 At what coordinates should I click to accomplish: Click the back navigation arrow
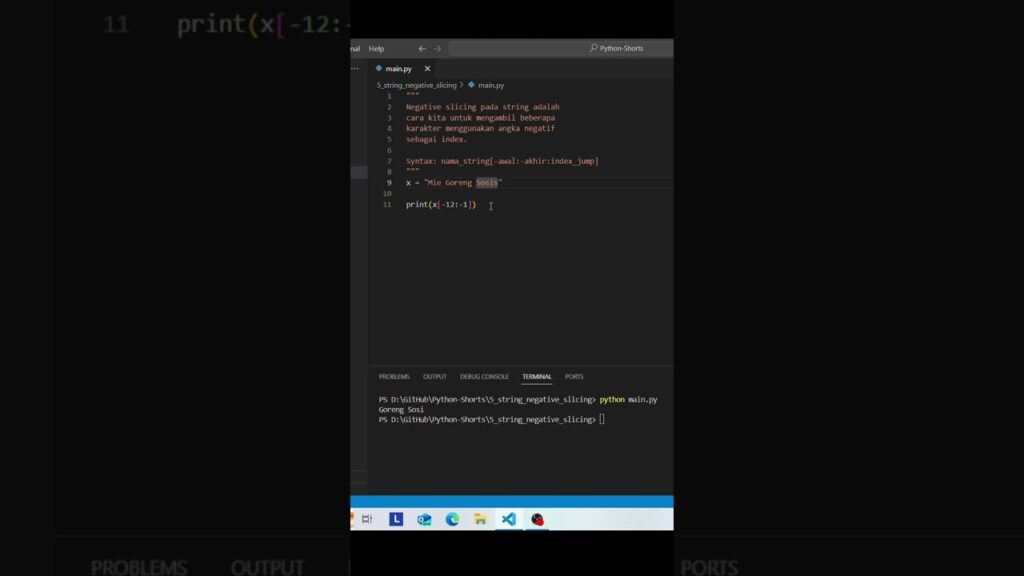pyautogui.click(x=422, y=48)
